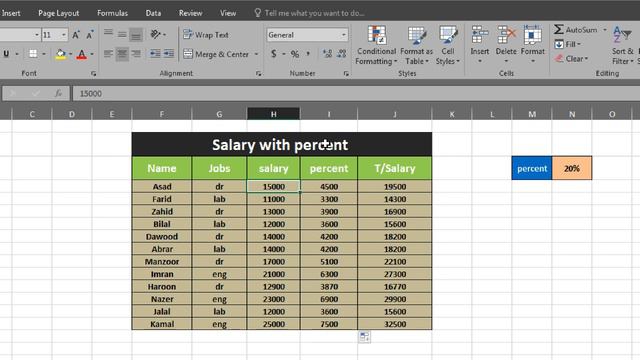Set middle vertical alignment

[x=122, y=35]
